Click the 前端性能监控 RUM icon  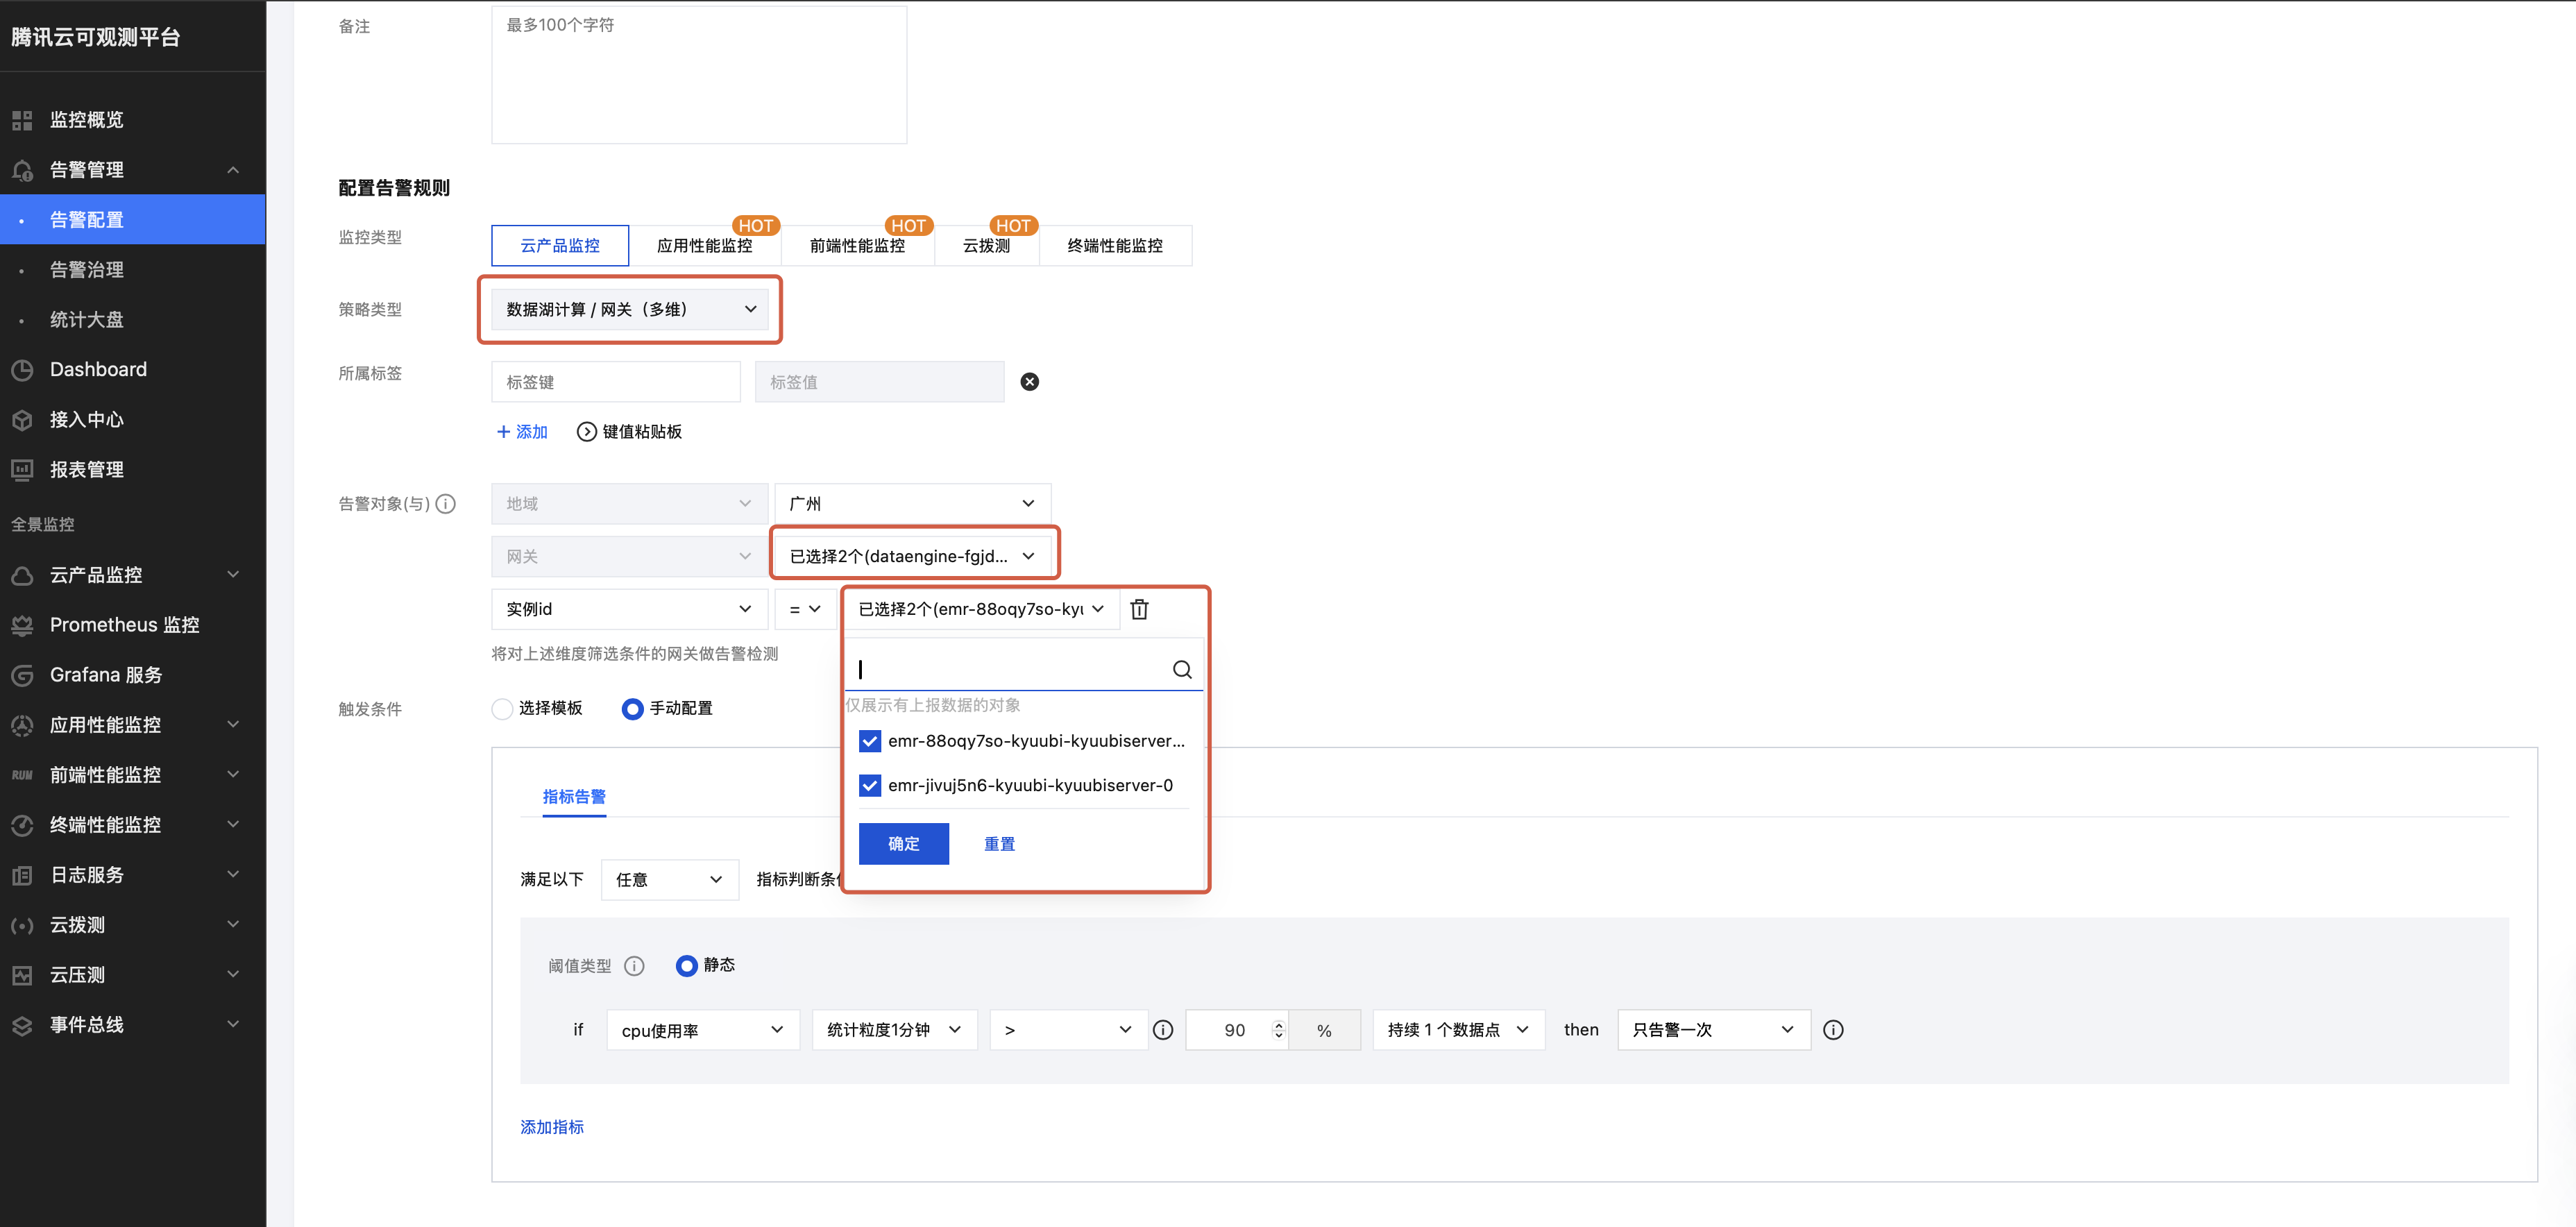pyautogui.click(x=22, y=775)
